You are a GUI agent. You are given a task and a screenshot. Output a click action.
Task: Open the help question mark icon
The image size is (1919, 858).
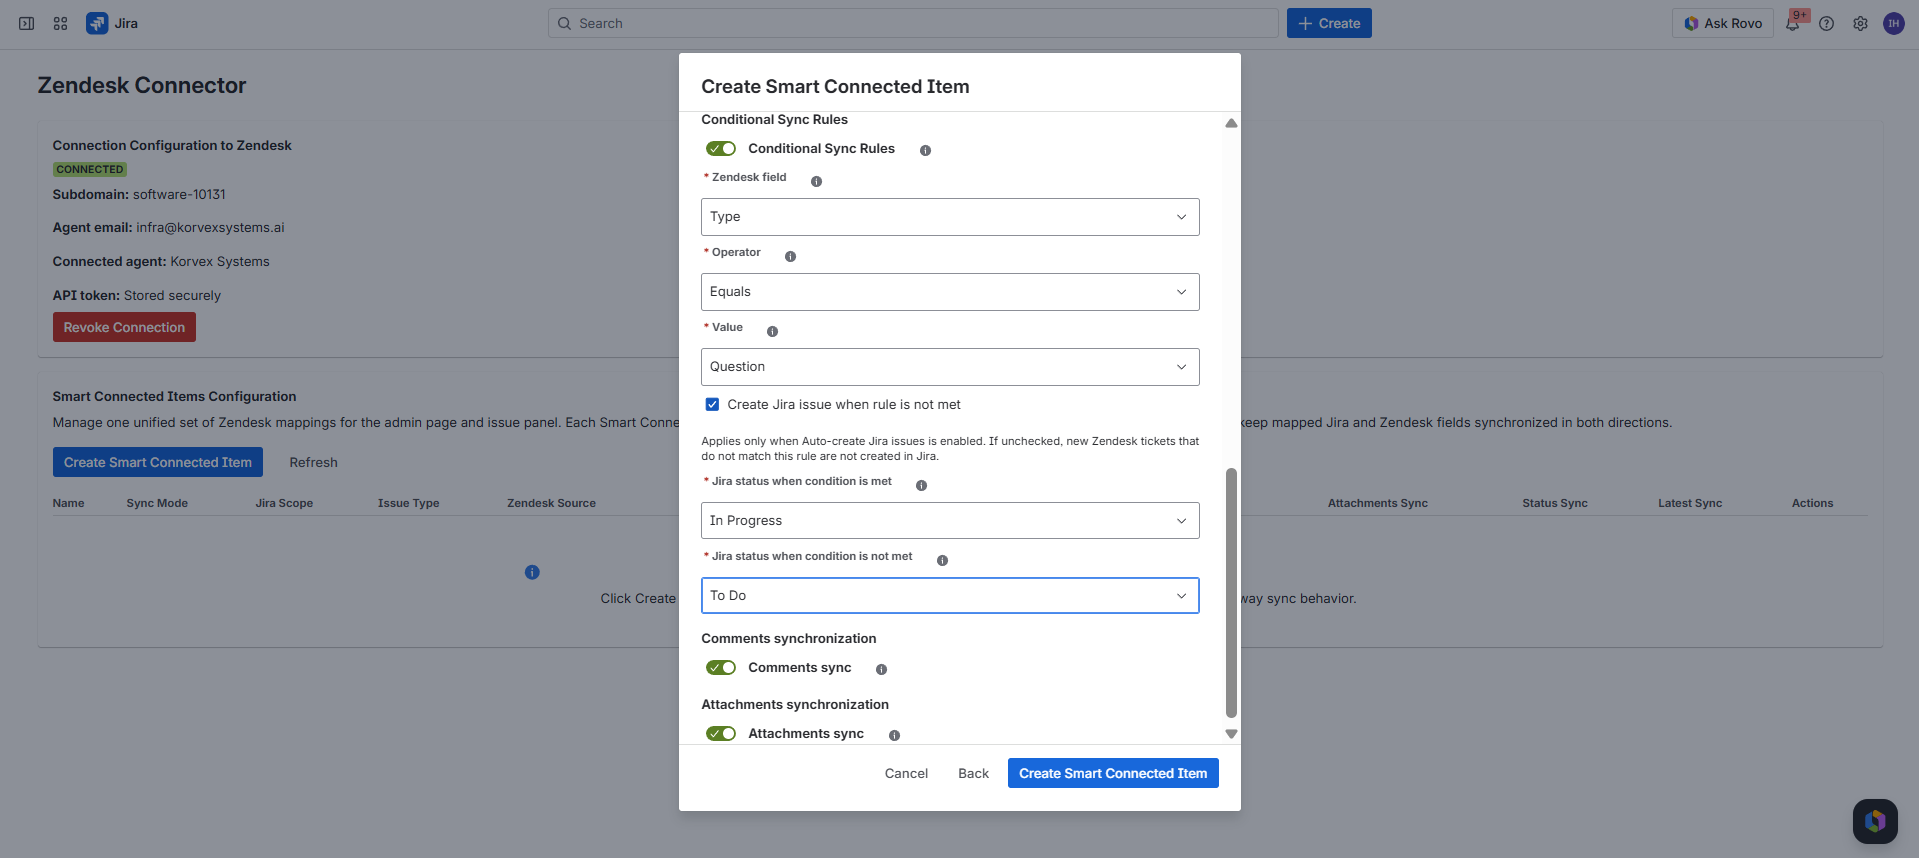1826,23
